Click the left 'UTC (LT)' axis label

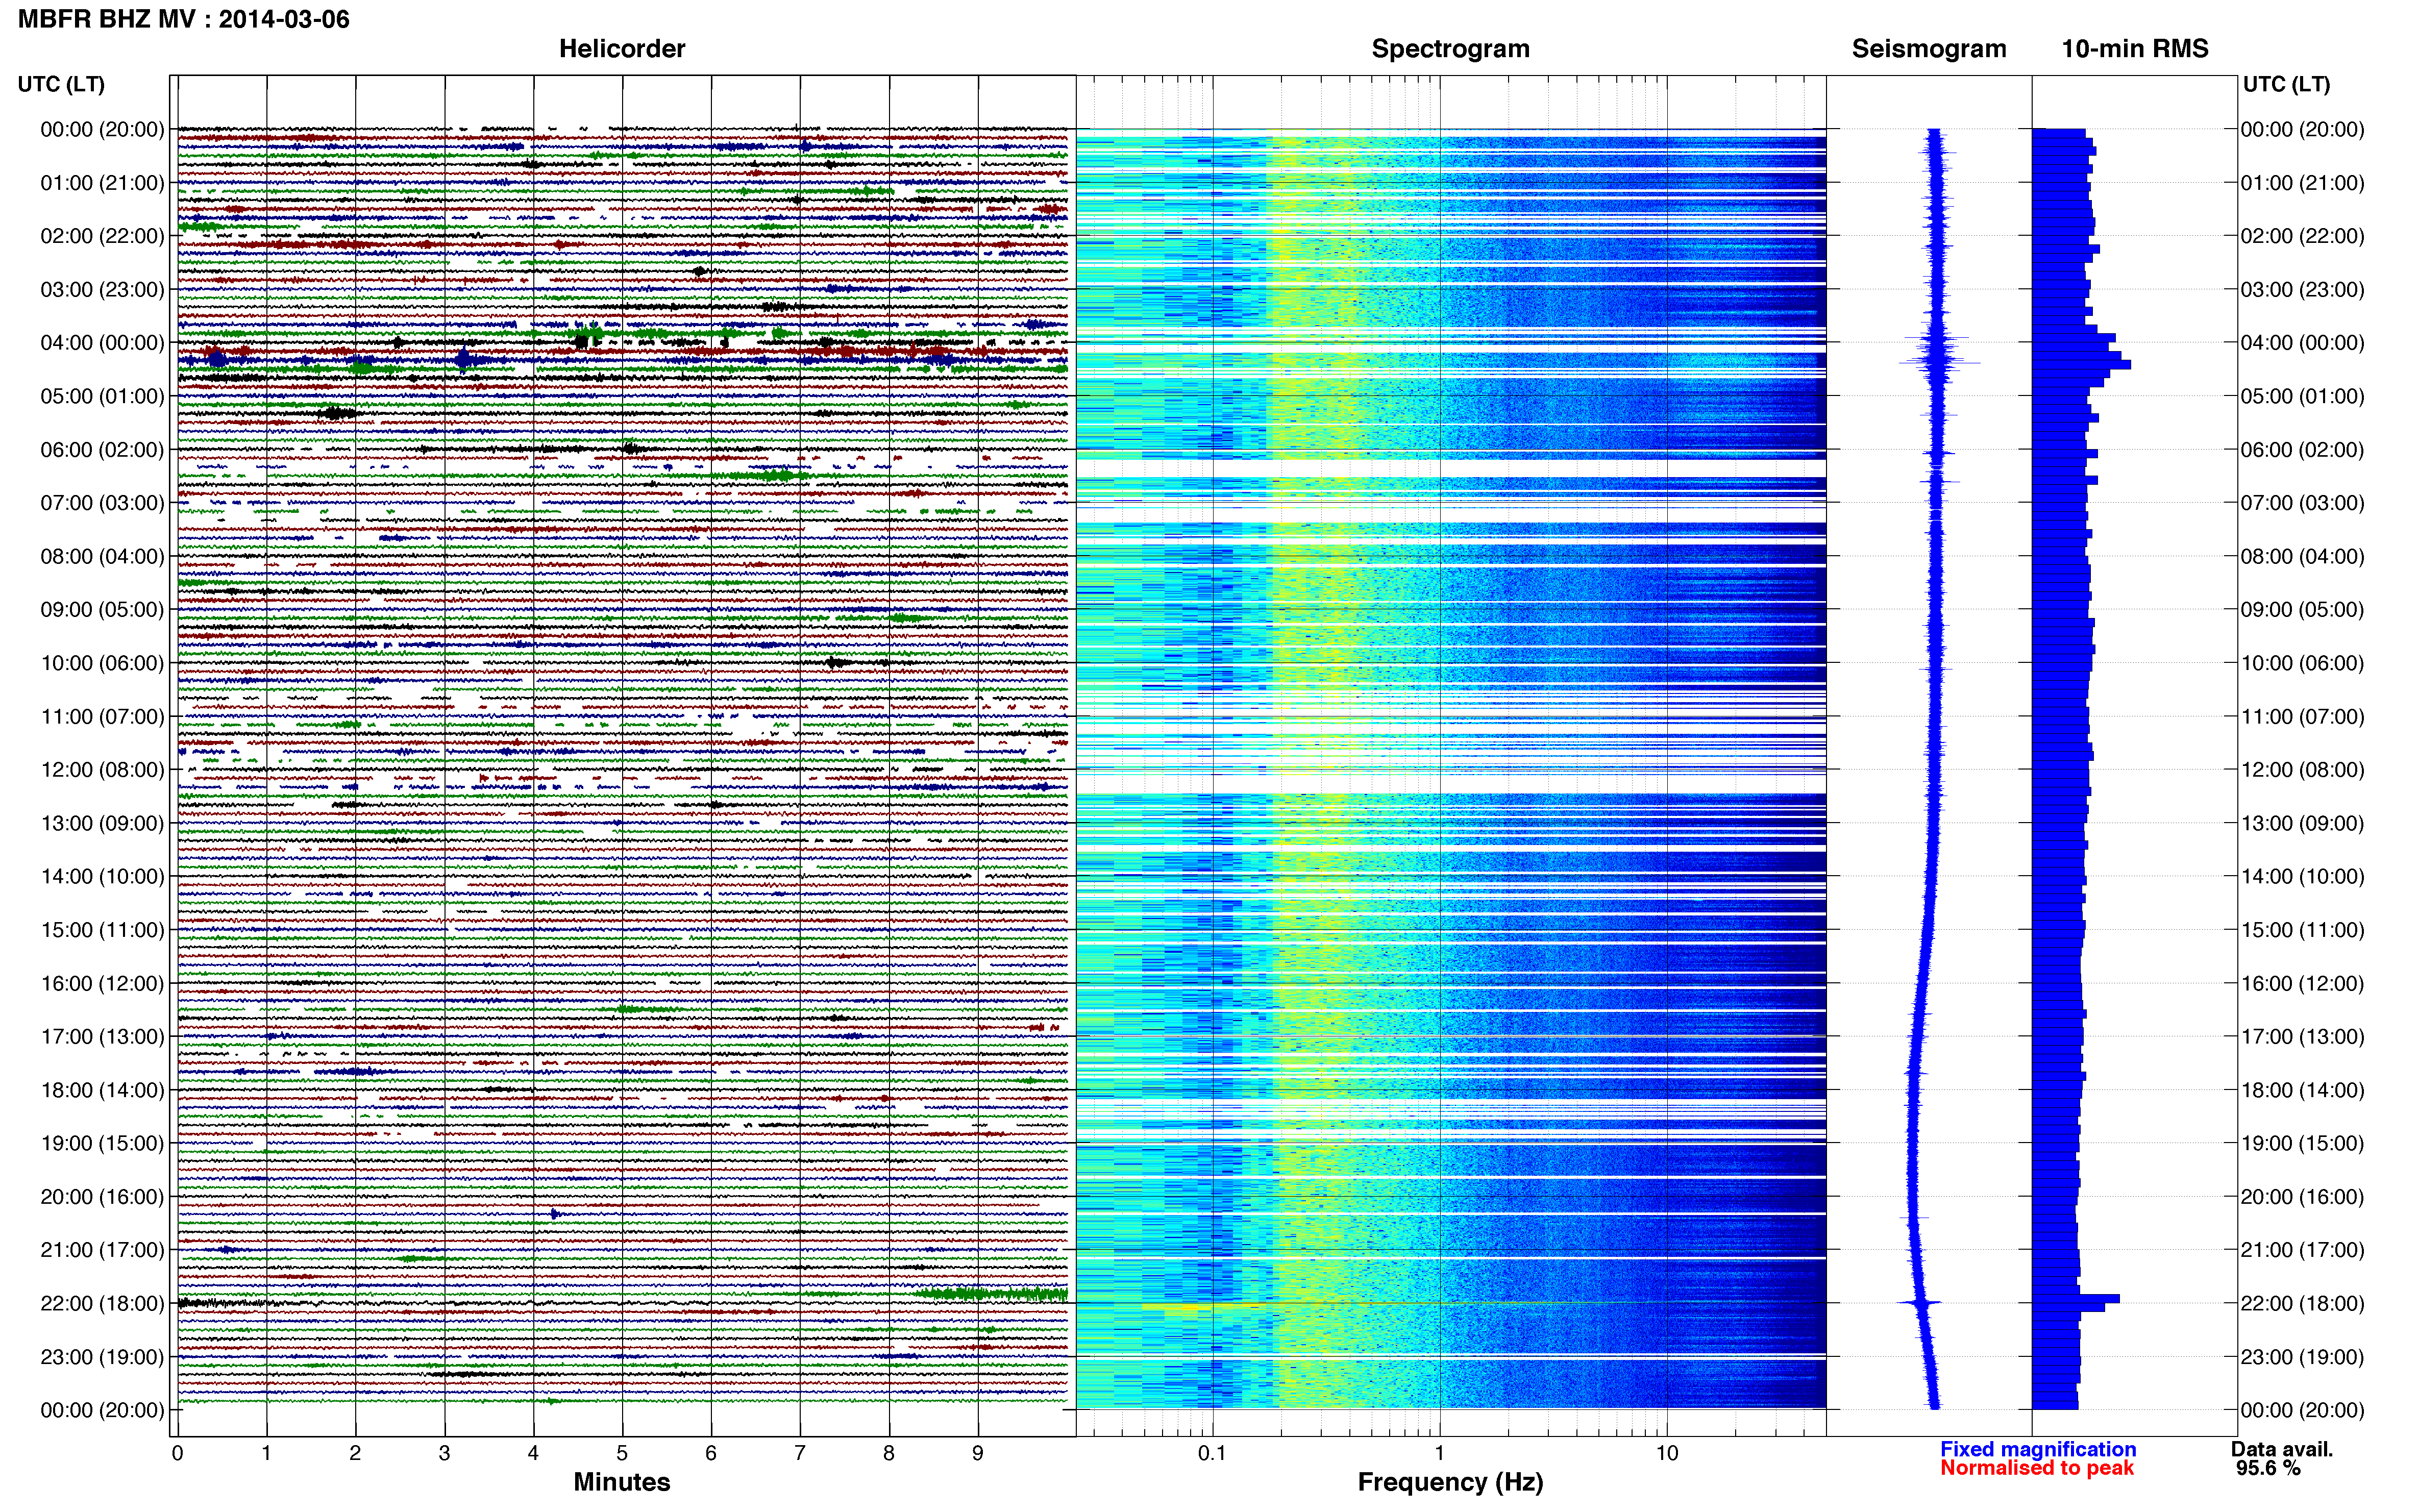point(61,84)
